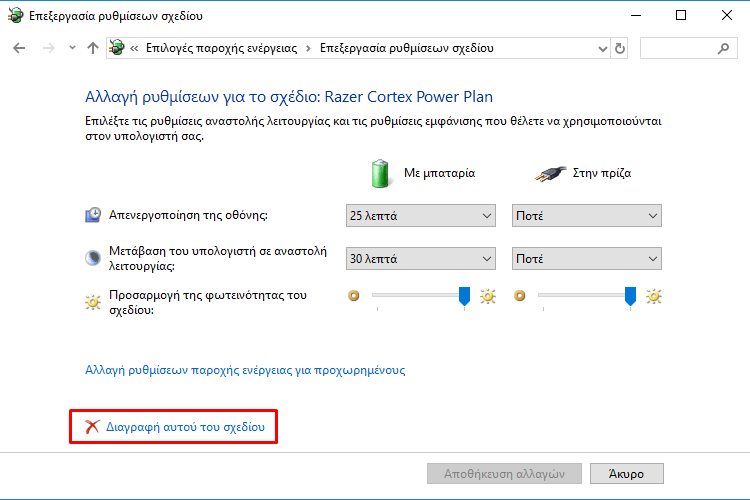
Task: Click dim sun icon of battery brightness slider
Action: (x=353, y=296)
